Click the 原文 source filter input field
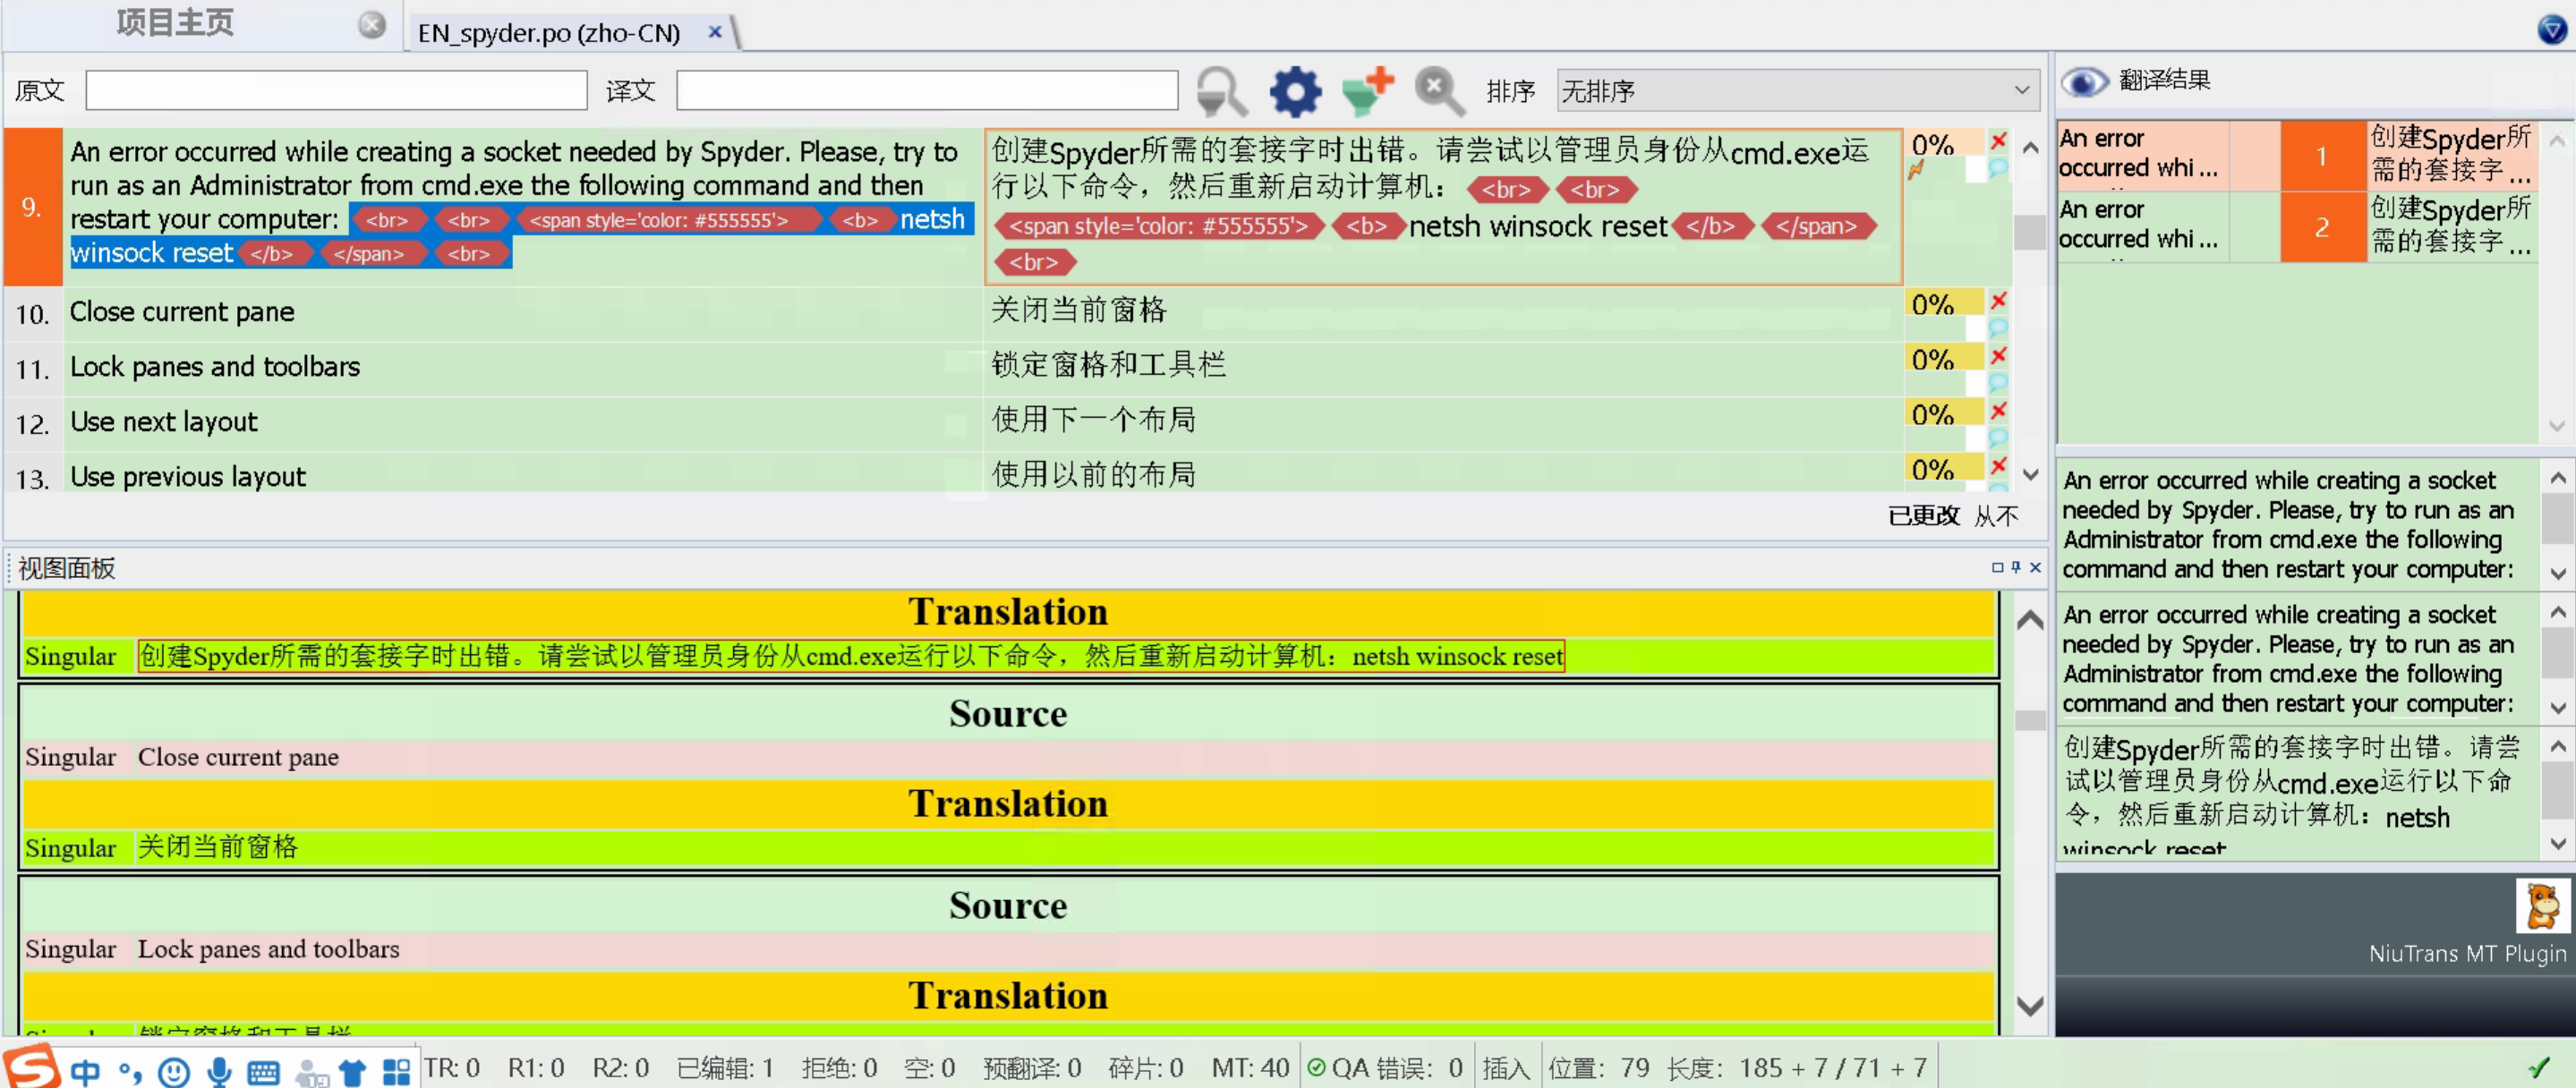Screen dimensions: 2576x1088 (336, 91)
